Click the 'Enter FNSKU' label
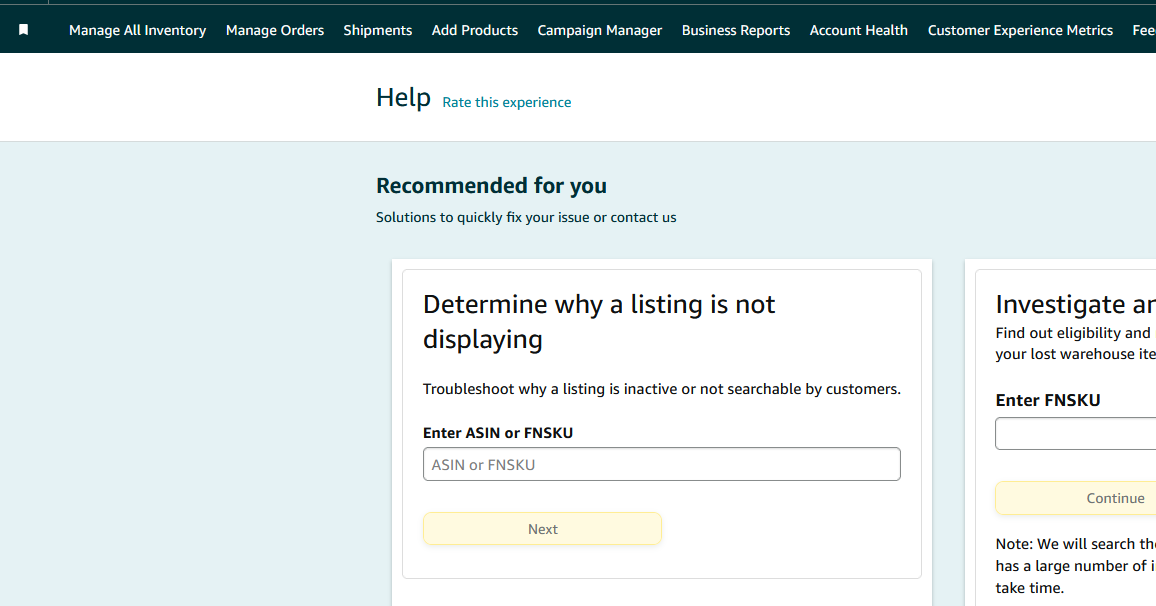Image resolution: width=1156 pixels, height=606 pixels. pyautogui.click(x=1048, y=400)
